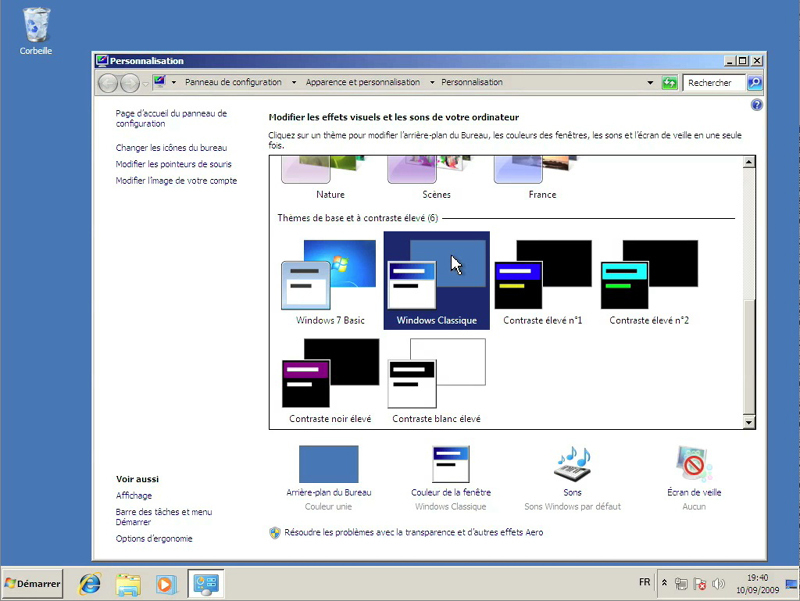Click the Démarrer start button
The image size is (800, 601).
click(32, 583)
